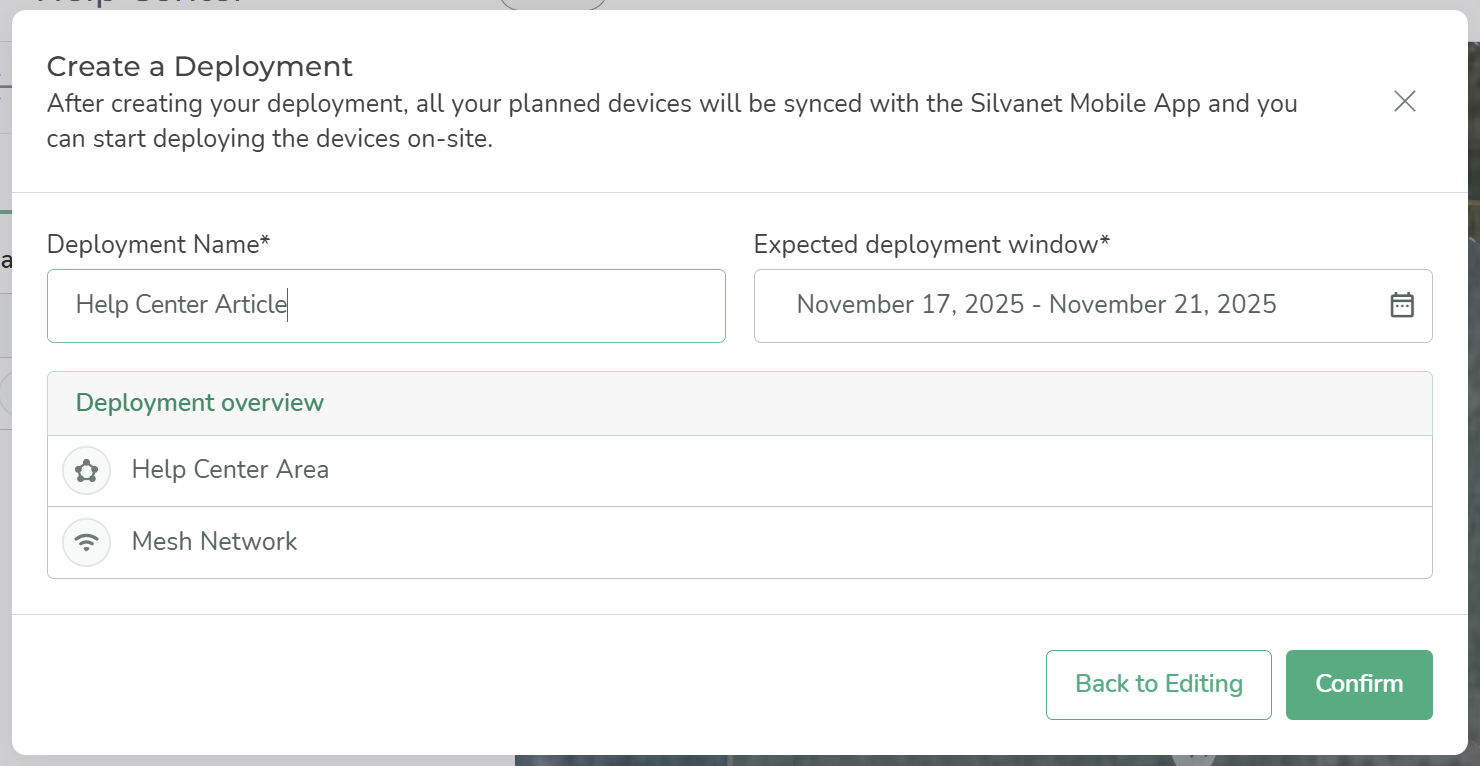Click the Deployment Name input field
The image size is (1480, 766).
(386, 305)
